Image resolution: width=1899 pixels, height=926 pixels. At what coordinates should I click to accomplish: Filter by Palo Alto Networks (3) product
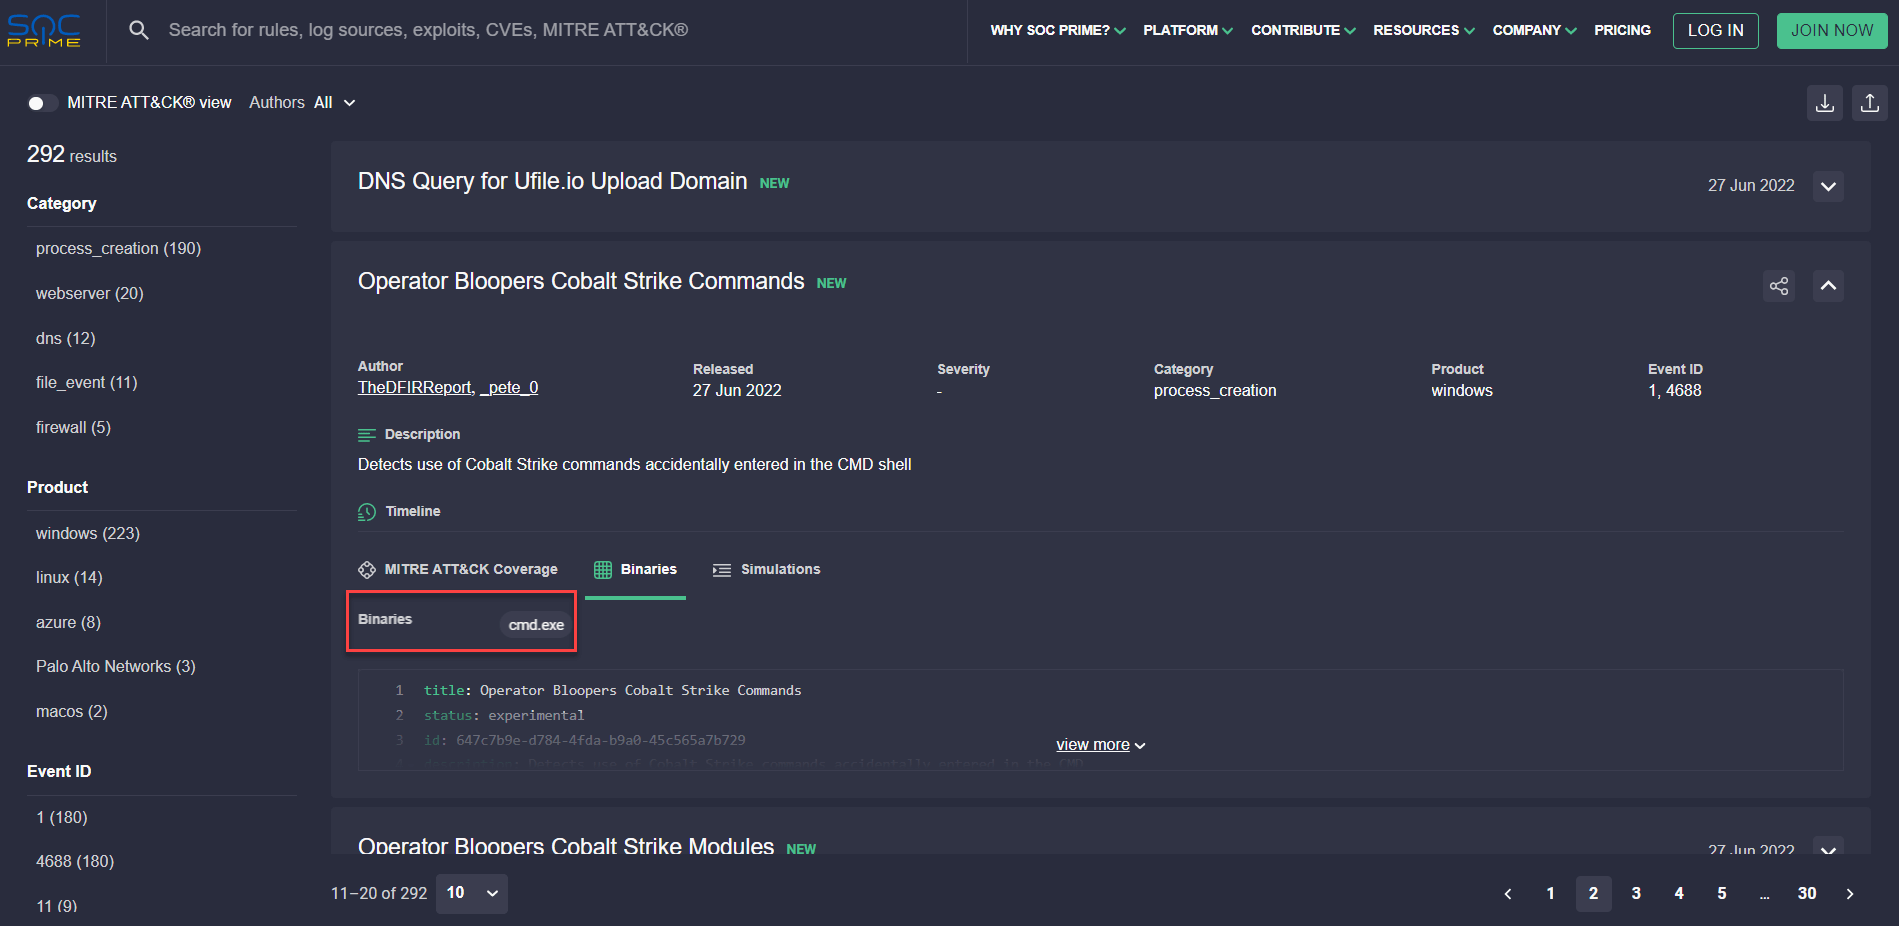pyautogui.click(x=116, y=667)
